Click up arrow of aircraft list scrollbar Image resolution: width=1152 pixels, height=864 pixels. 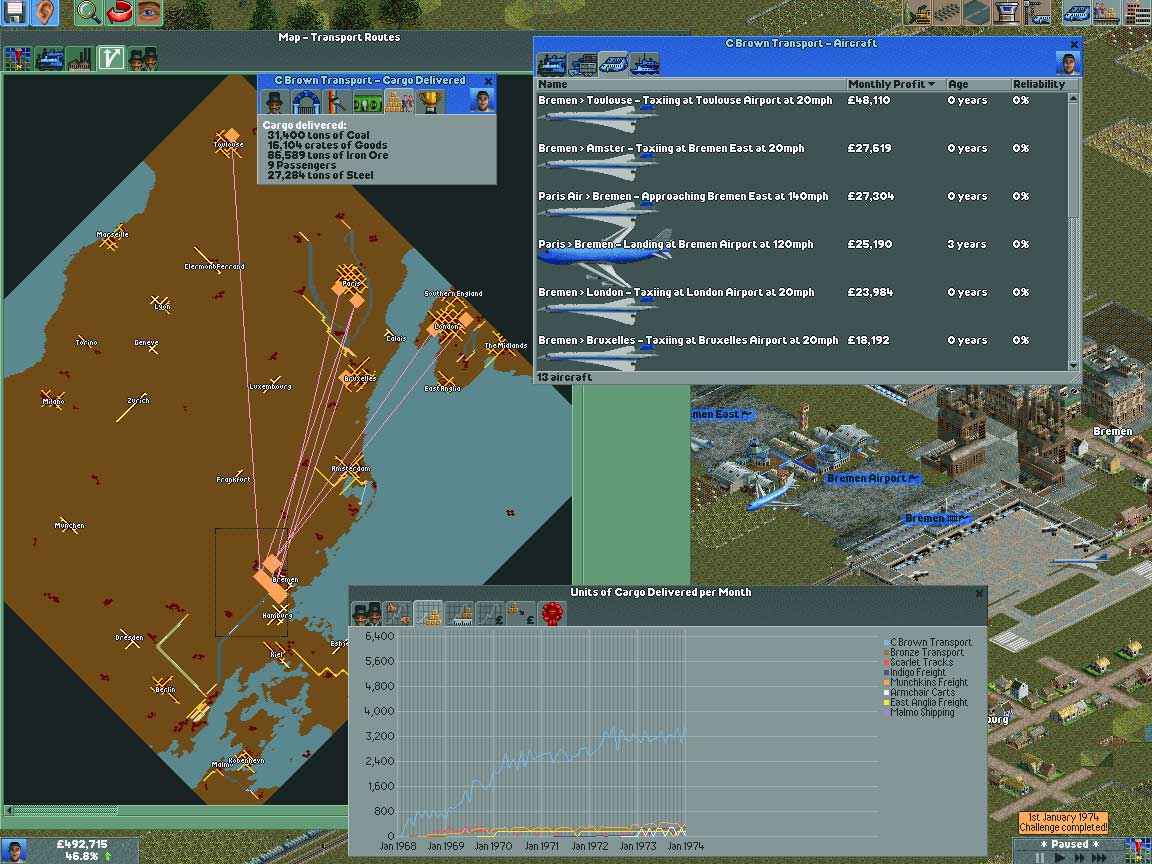[x=1073, y=98]
